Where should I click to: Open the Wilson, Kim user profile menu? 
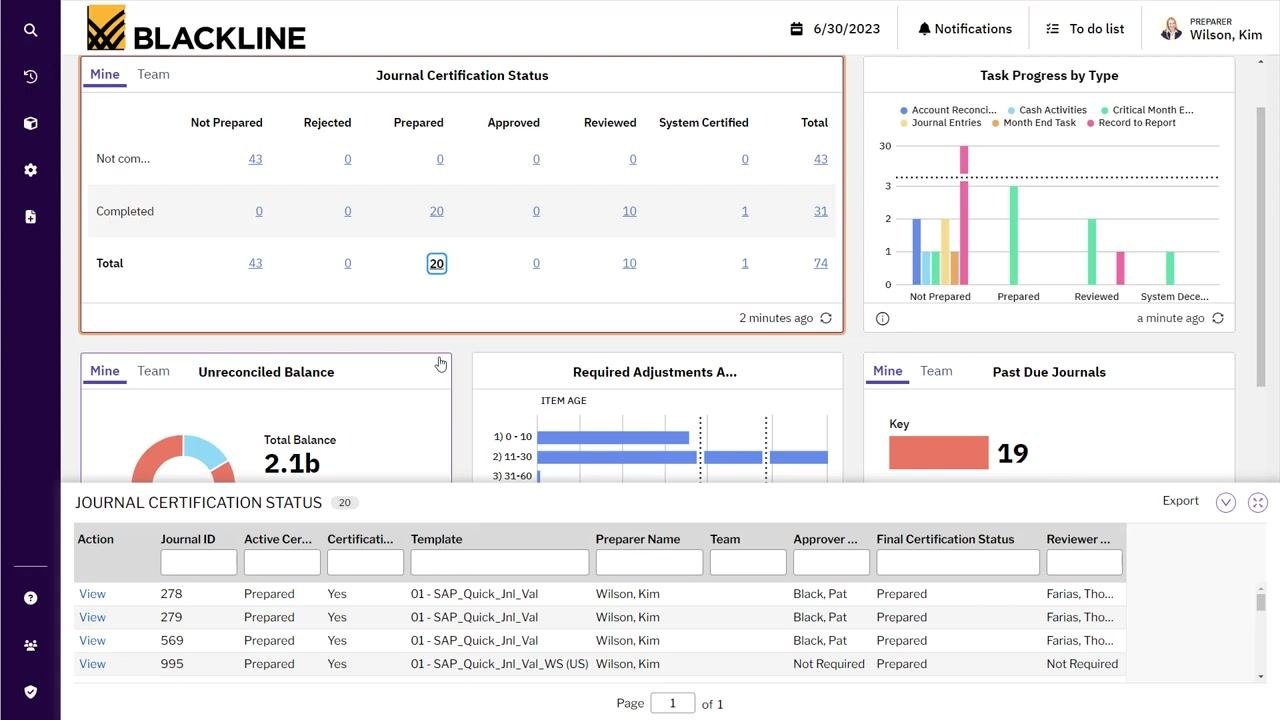1211,29
